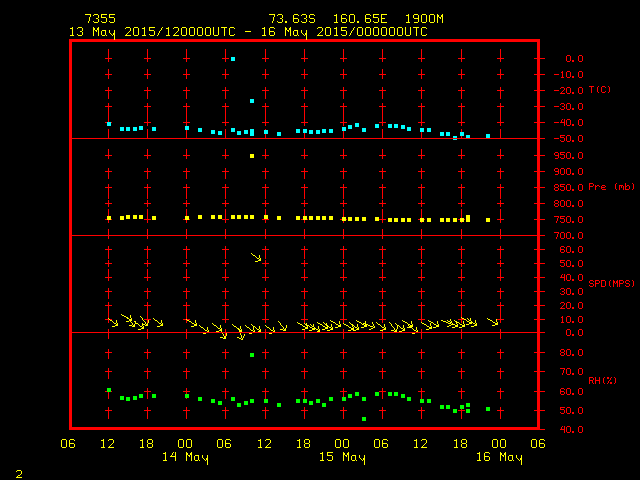Image resolution: width=640 pixels, height=480 pixels.
Task: Click the highest cyan temperature point near 0.0
Action: tap(233, 59)
